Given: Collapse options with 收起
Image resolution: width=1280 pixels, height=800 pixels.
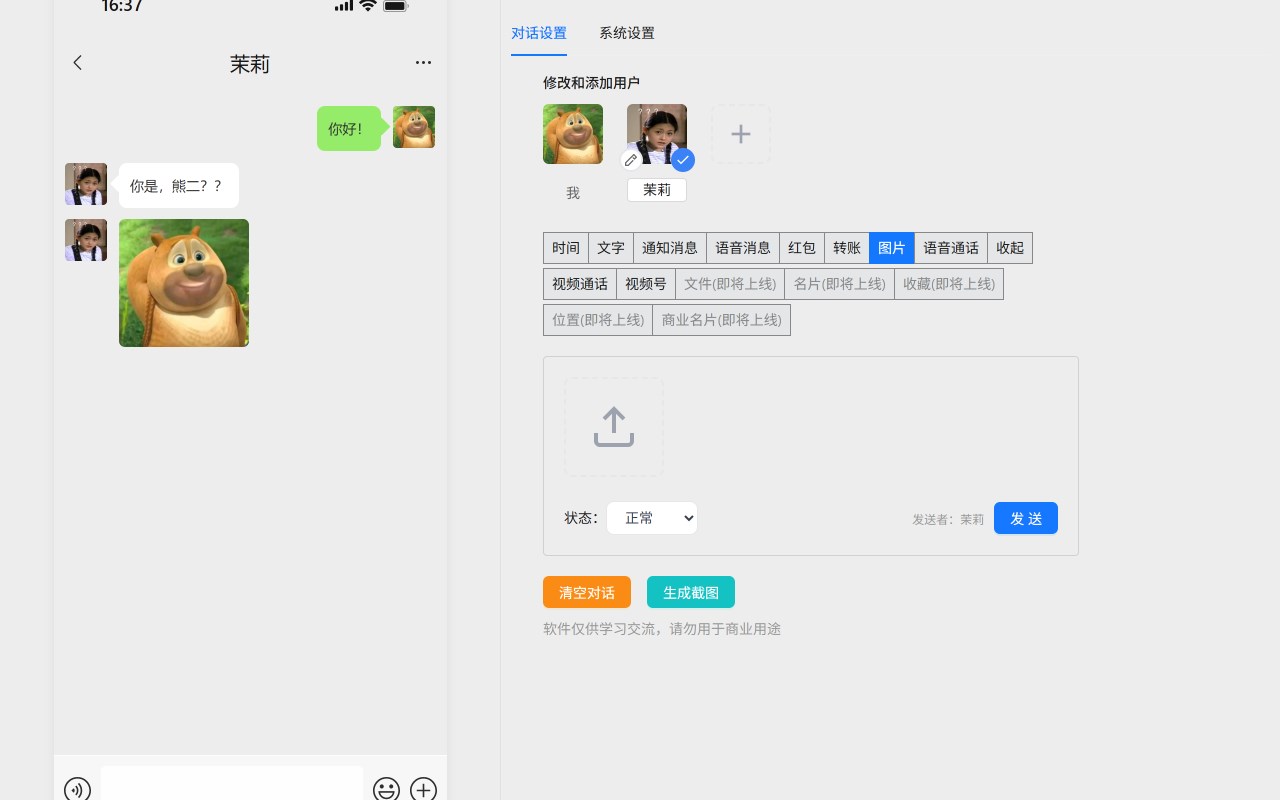Looking at the screenshot, I should click(x=1010, y=248).
